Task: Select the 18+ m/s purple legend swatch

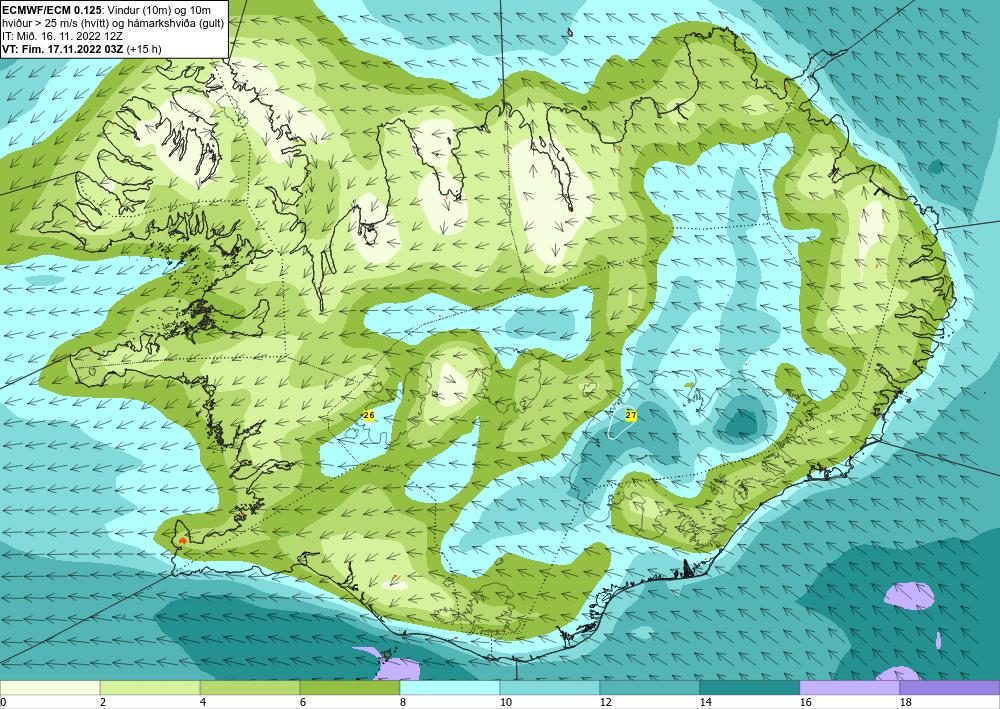Action: pos(950,688)
